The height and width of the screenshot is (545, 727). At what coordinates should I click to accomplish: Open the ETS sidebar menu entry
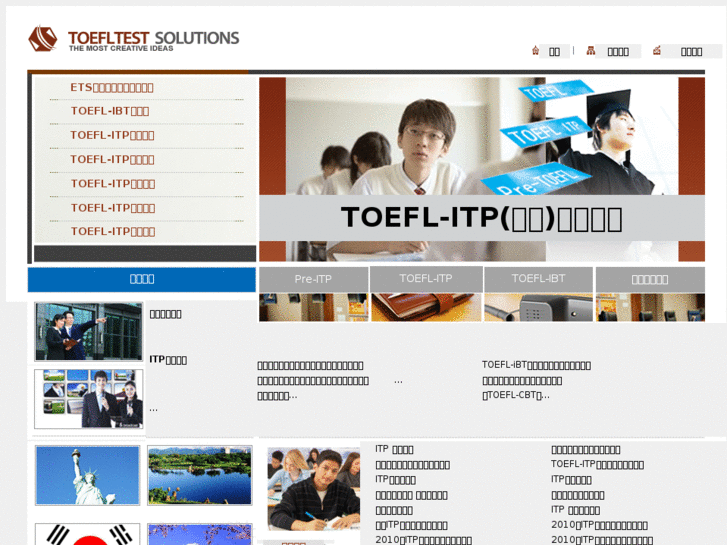pos(112,88)
